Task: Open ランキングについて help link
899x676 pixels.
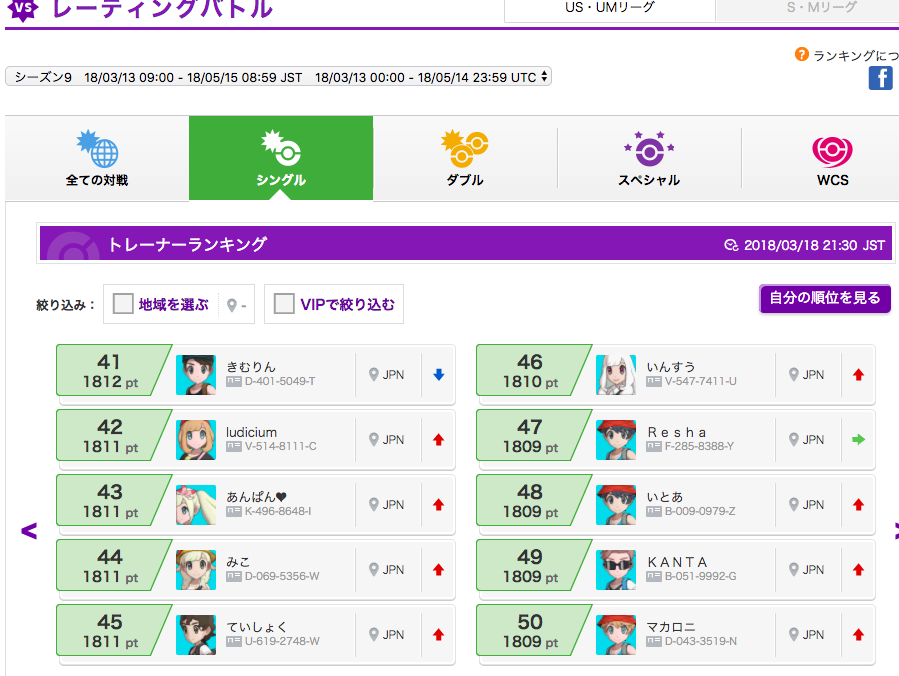Action: click(x=856, y=56)
